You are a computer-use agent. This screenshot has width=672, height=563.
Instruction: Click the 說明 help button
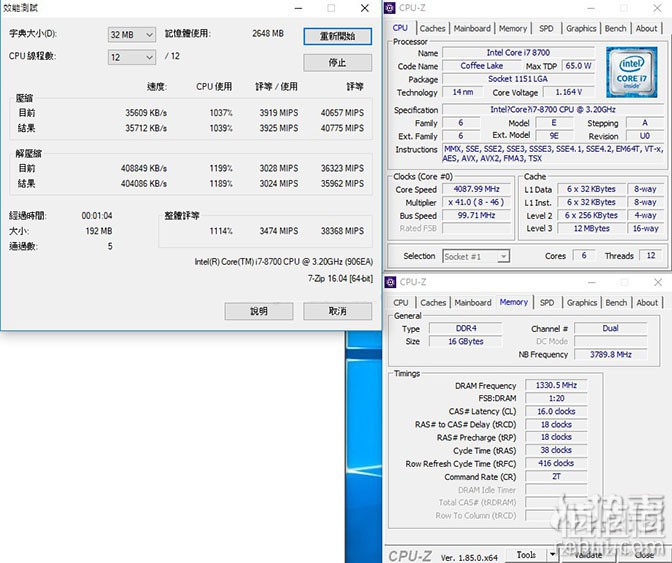[259, 311]
